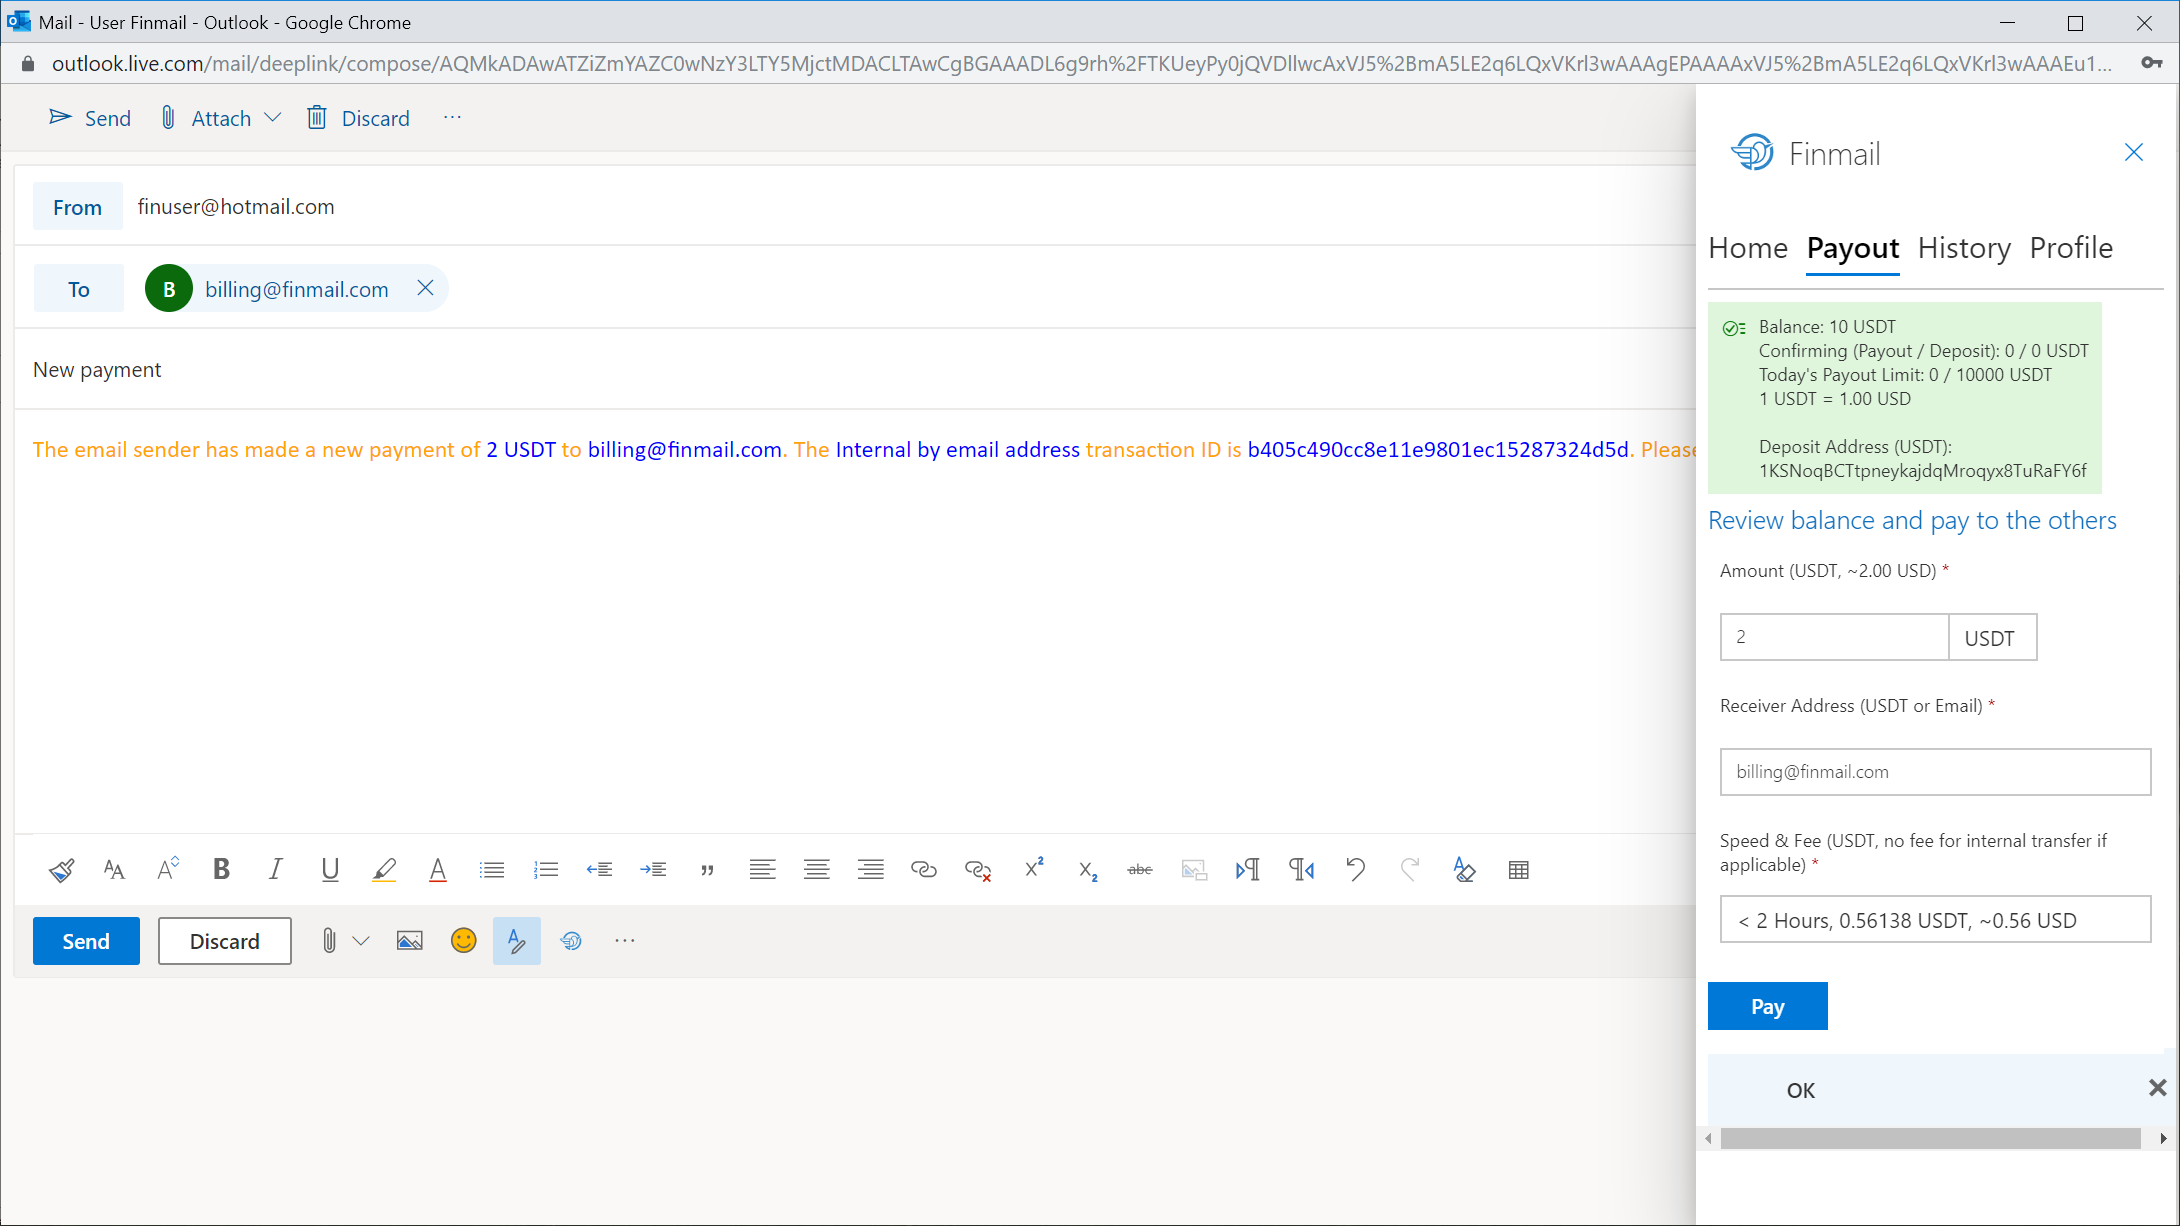
Task: Clear text formatting
Action: click(x=1464, y=870)
